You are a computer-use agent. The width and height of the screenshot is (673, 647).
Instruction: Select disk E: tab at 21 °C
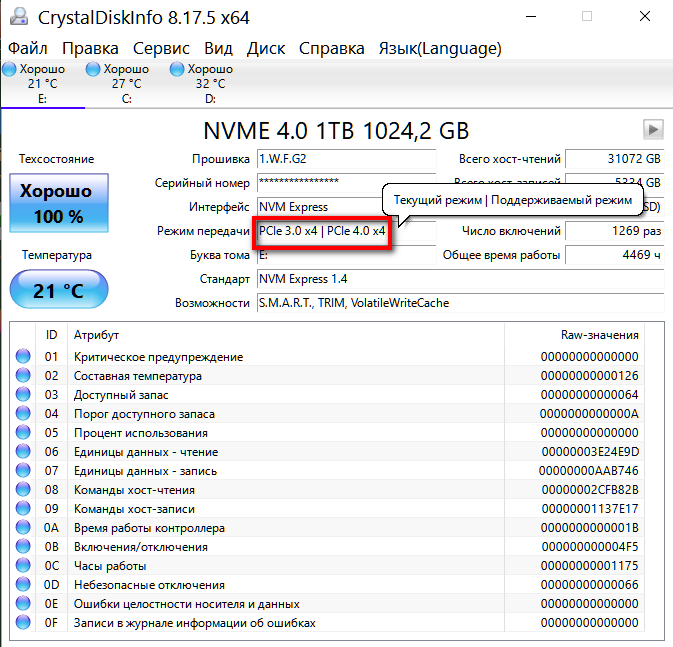pos(42,84)
